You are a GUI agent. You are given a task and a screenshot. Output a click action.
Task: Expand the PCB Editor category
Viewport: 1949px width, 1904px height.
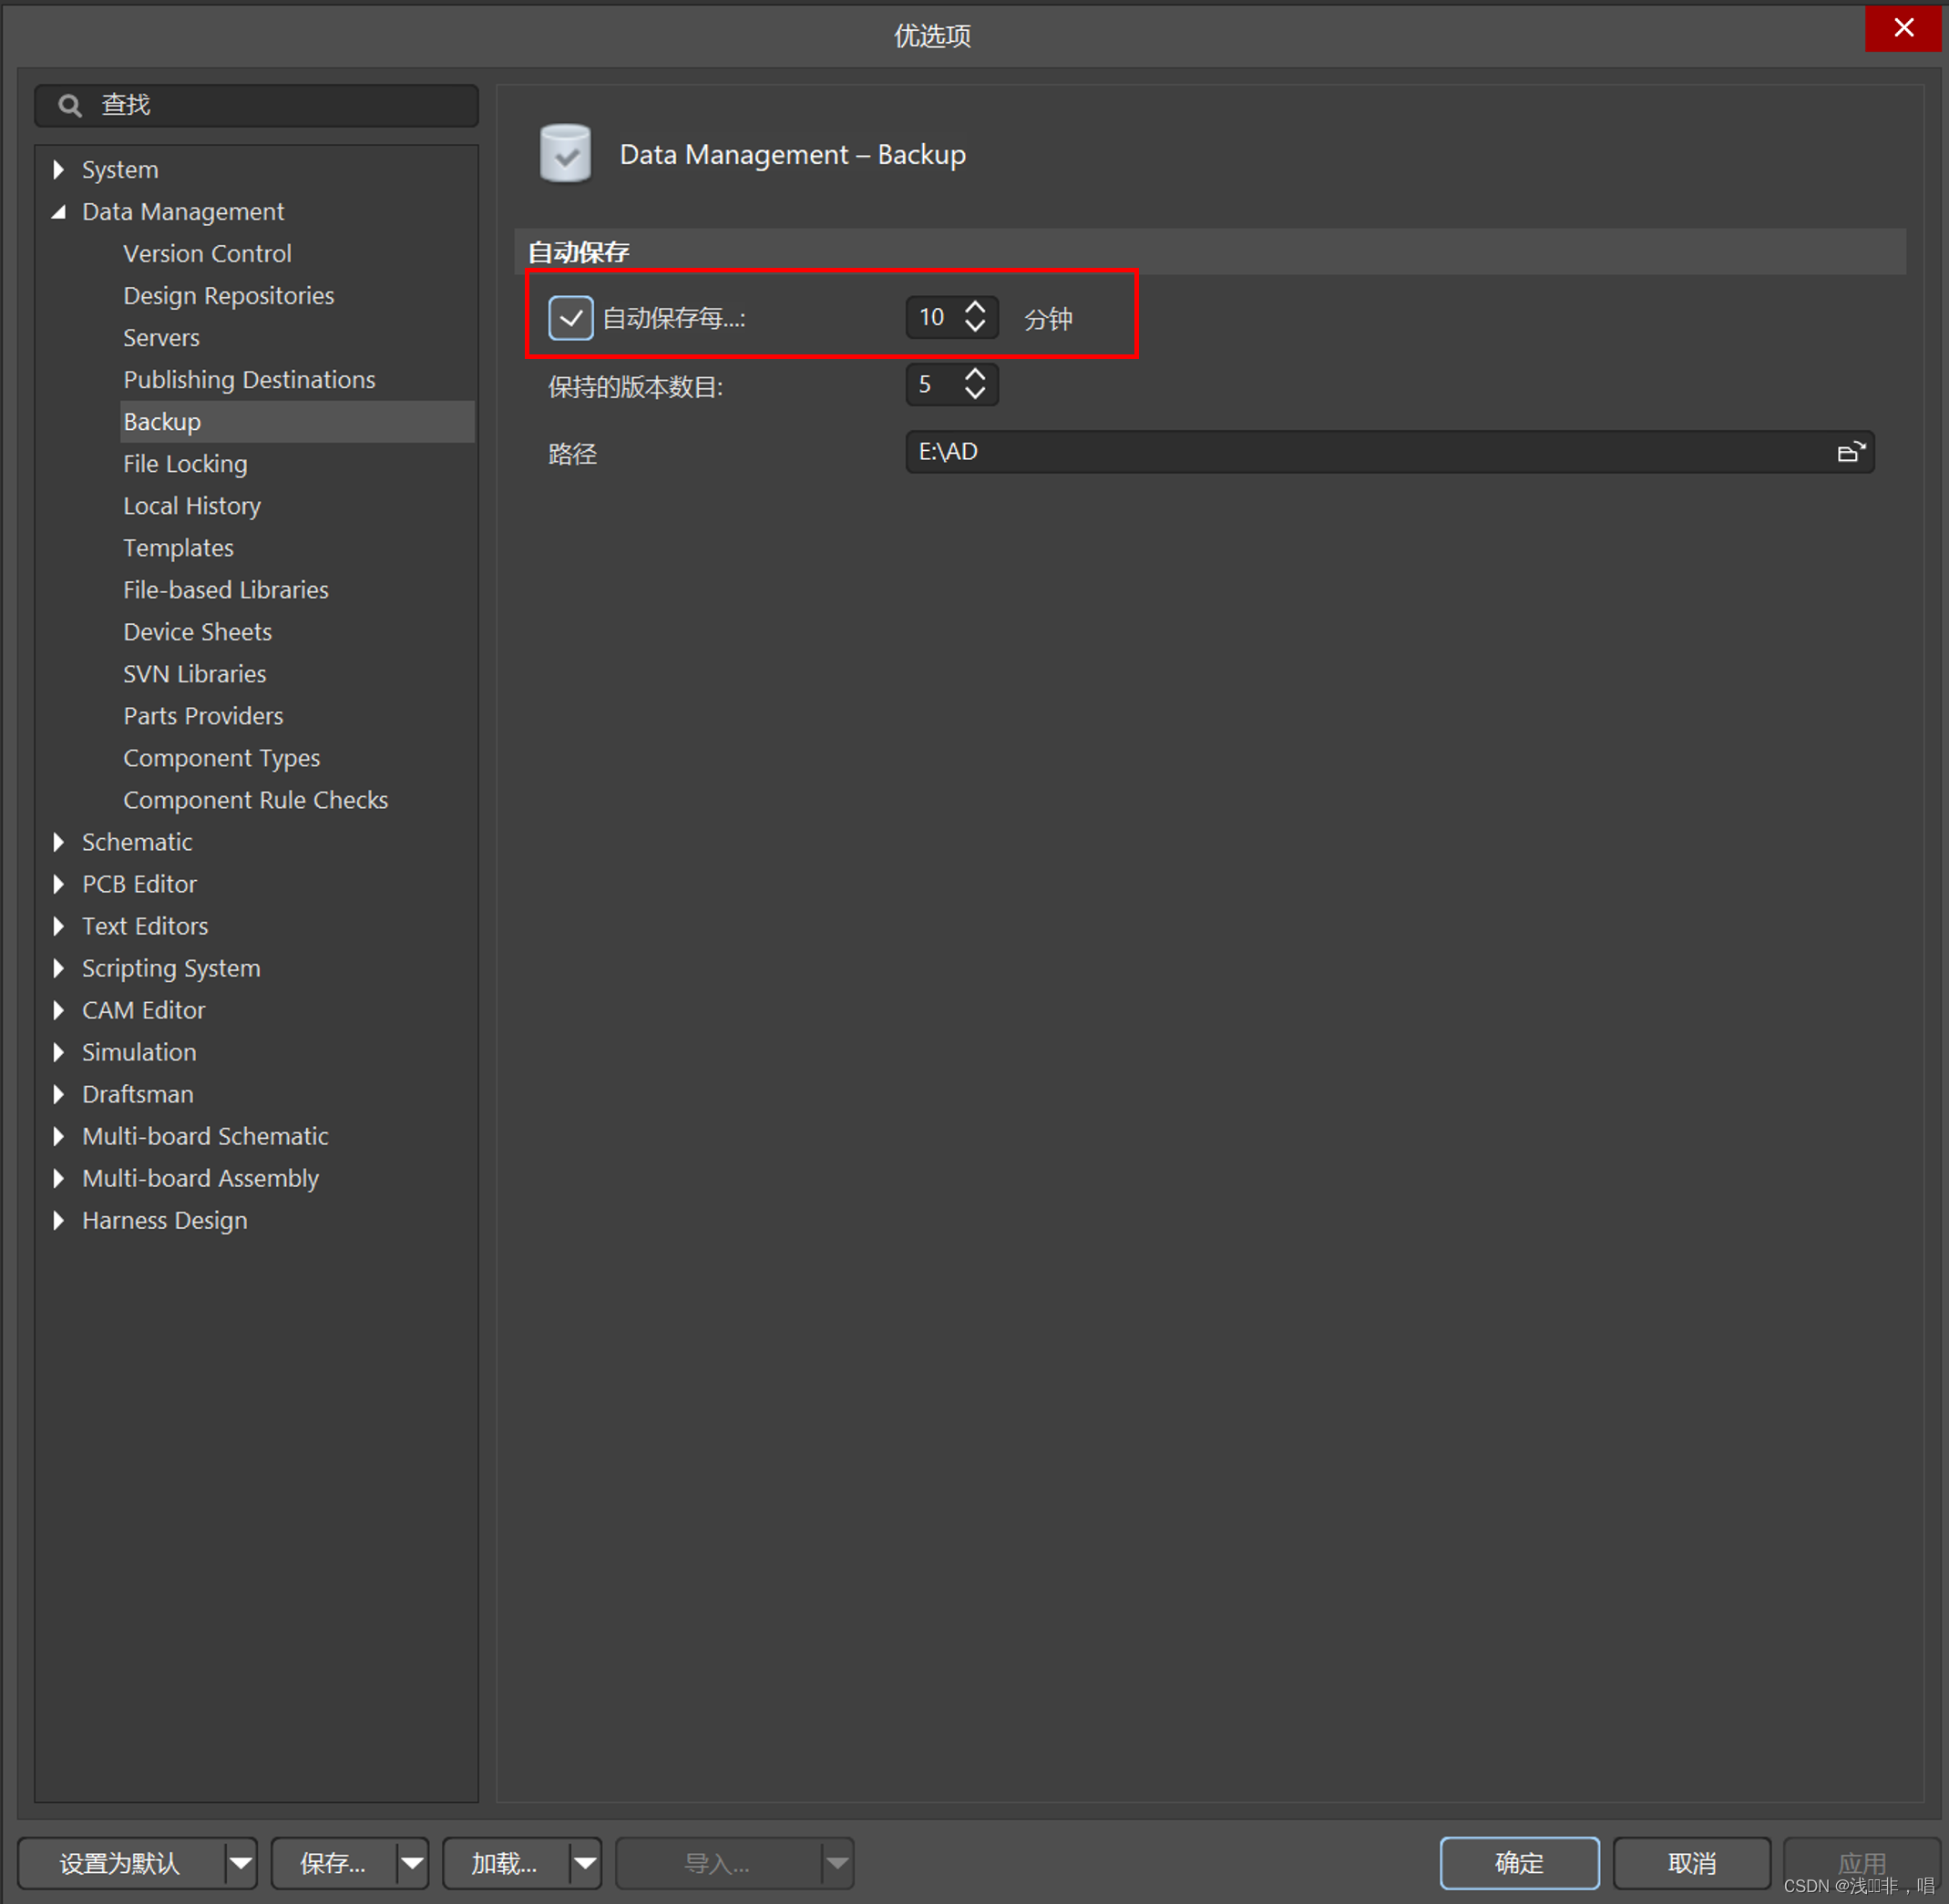click(x=58, y=884)
